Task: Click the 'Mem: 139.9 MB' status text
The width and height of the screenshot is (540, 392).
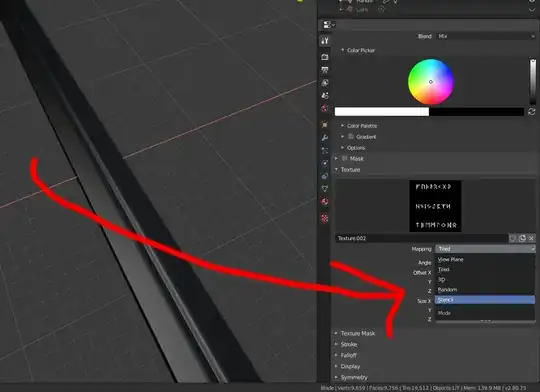Action: click(482, 388)
